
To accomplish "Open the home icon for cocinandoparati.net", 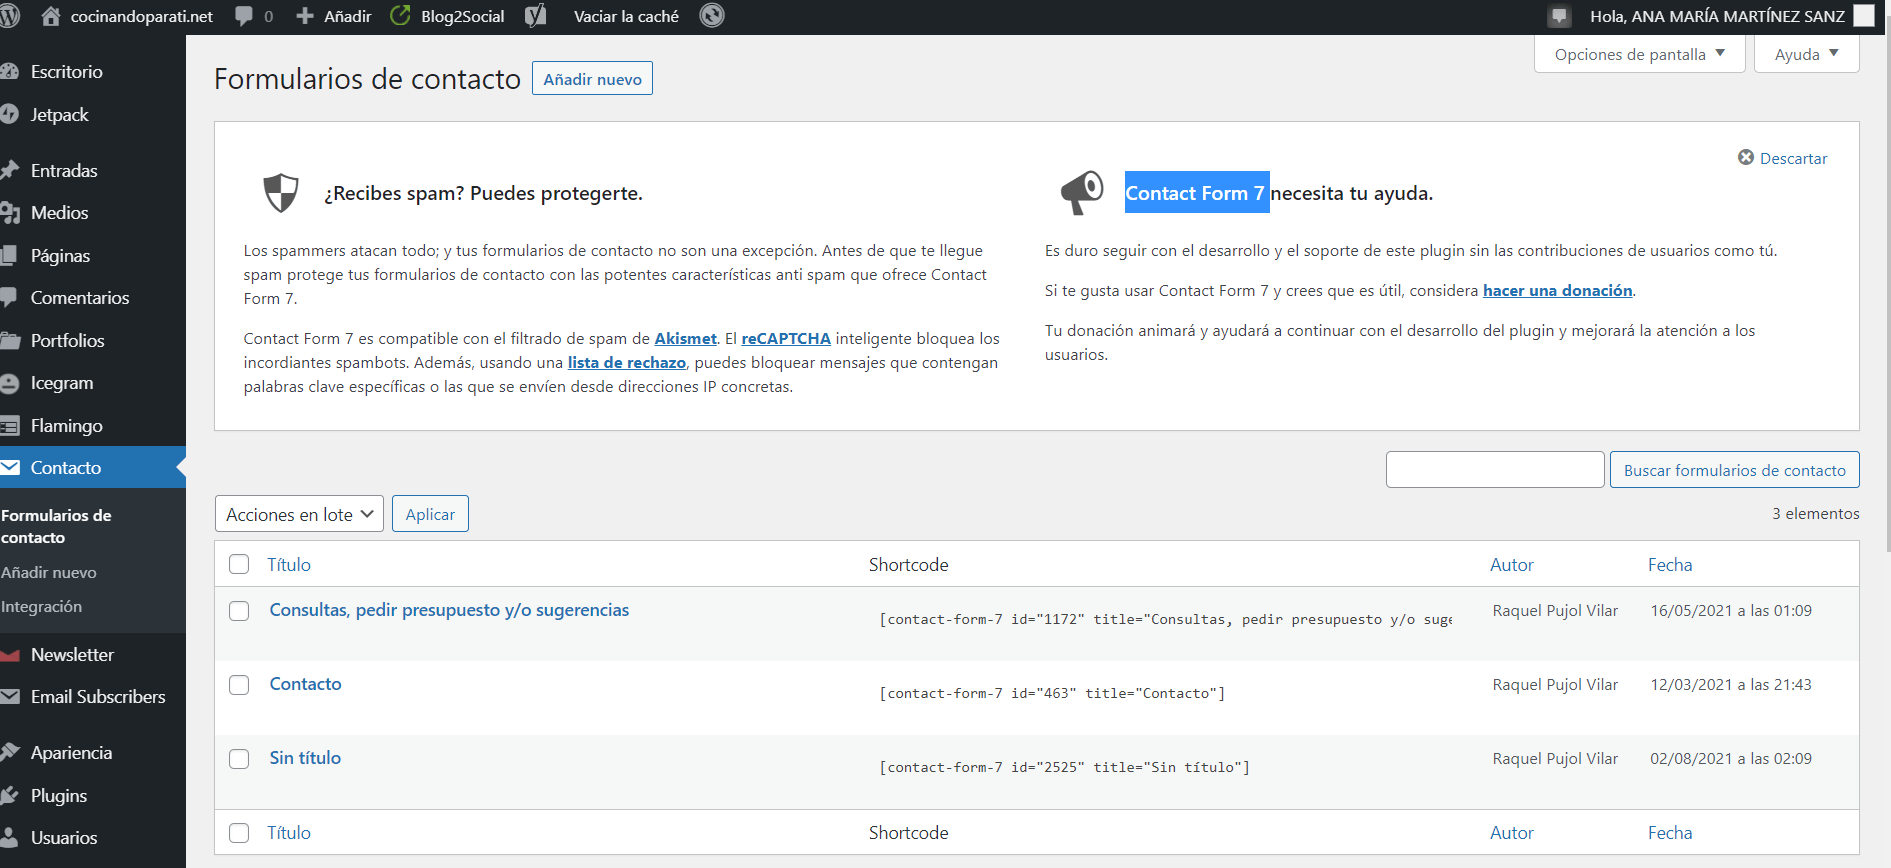I will [51, 16].
